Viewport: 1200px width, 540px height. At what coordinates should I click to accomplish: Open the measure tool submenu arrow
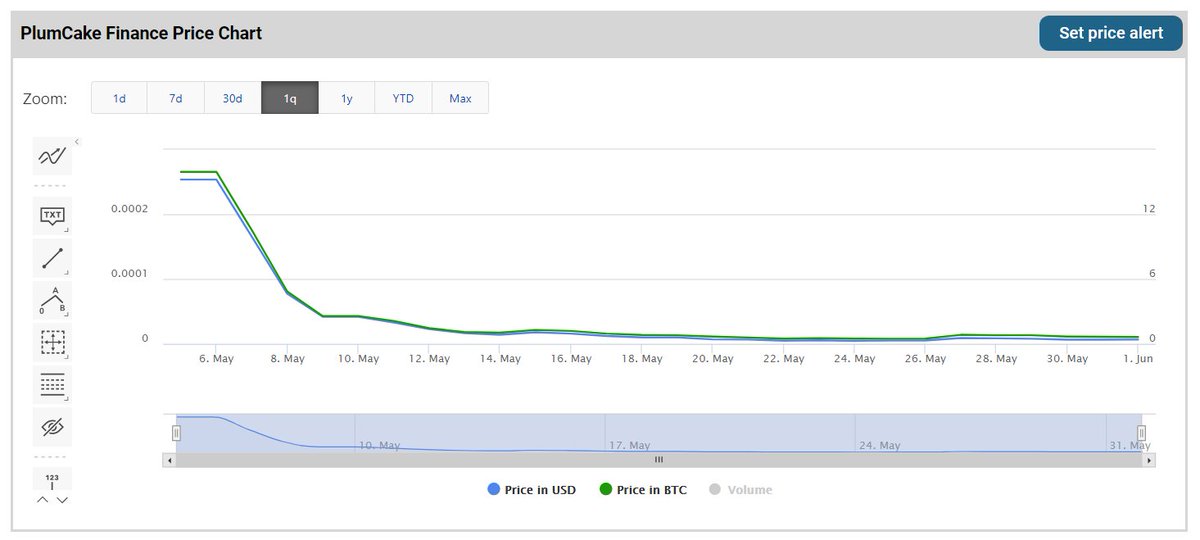(66, 314)
